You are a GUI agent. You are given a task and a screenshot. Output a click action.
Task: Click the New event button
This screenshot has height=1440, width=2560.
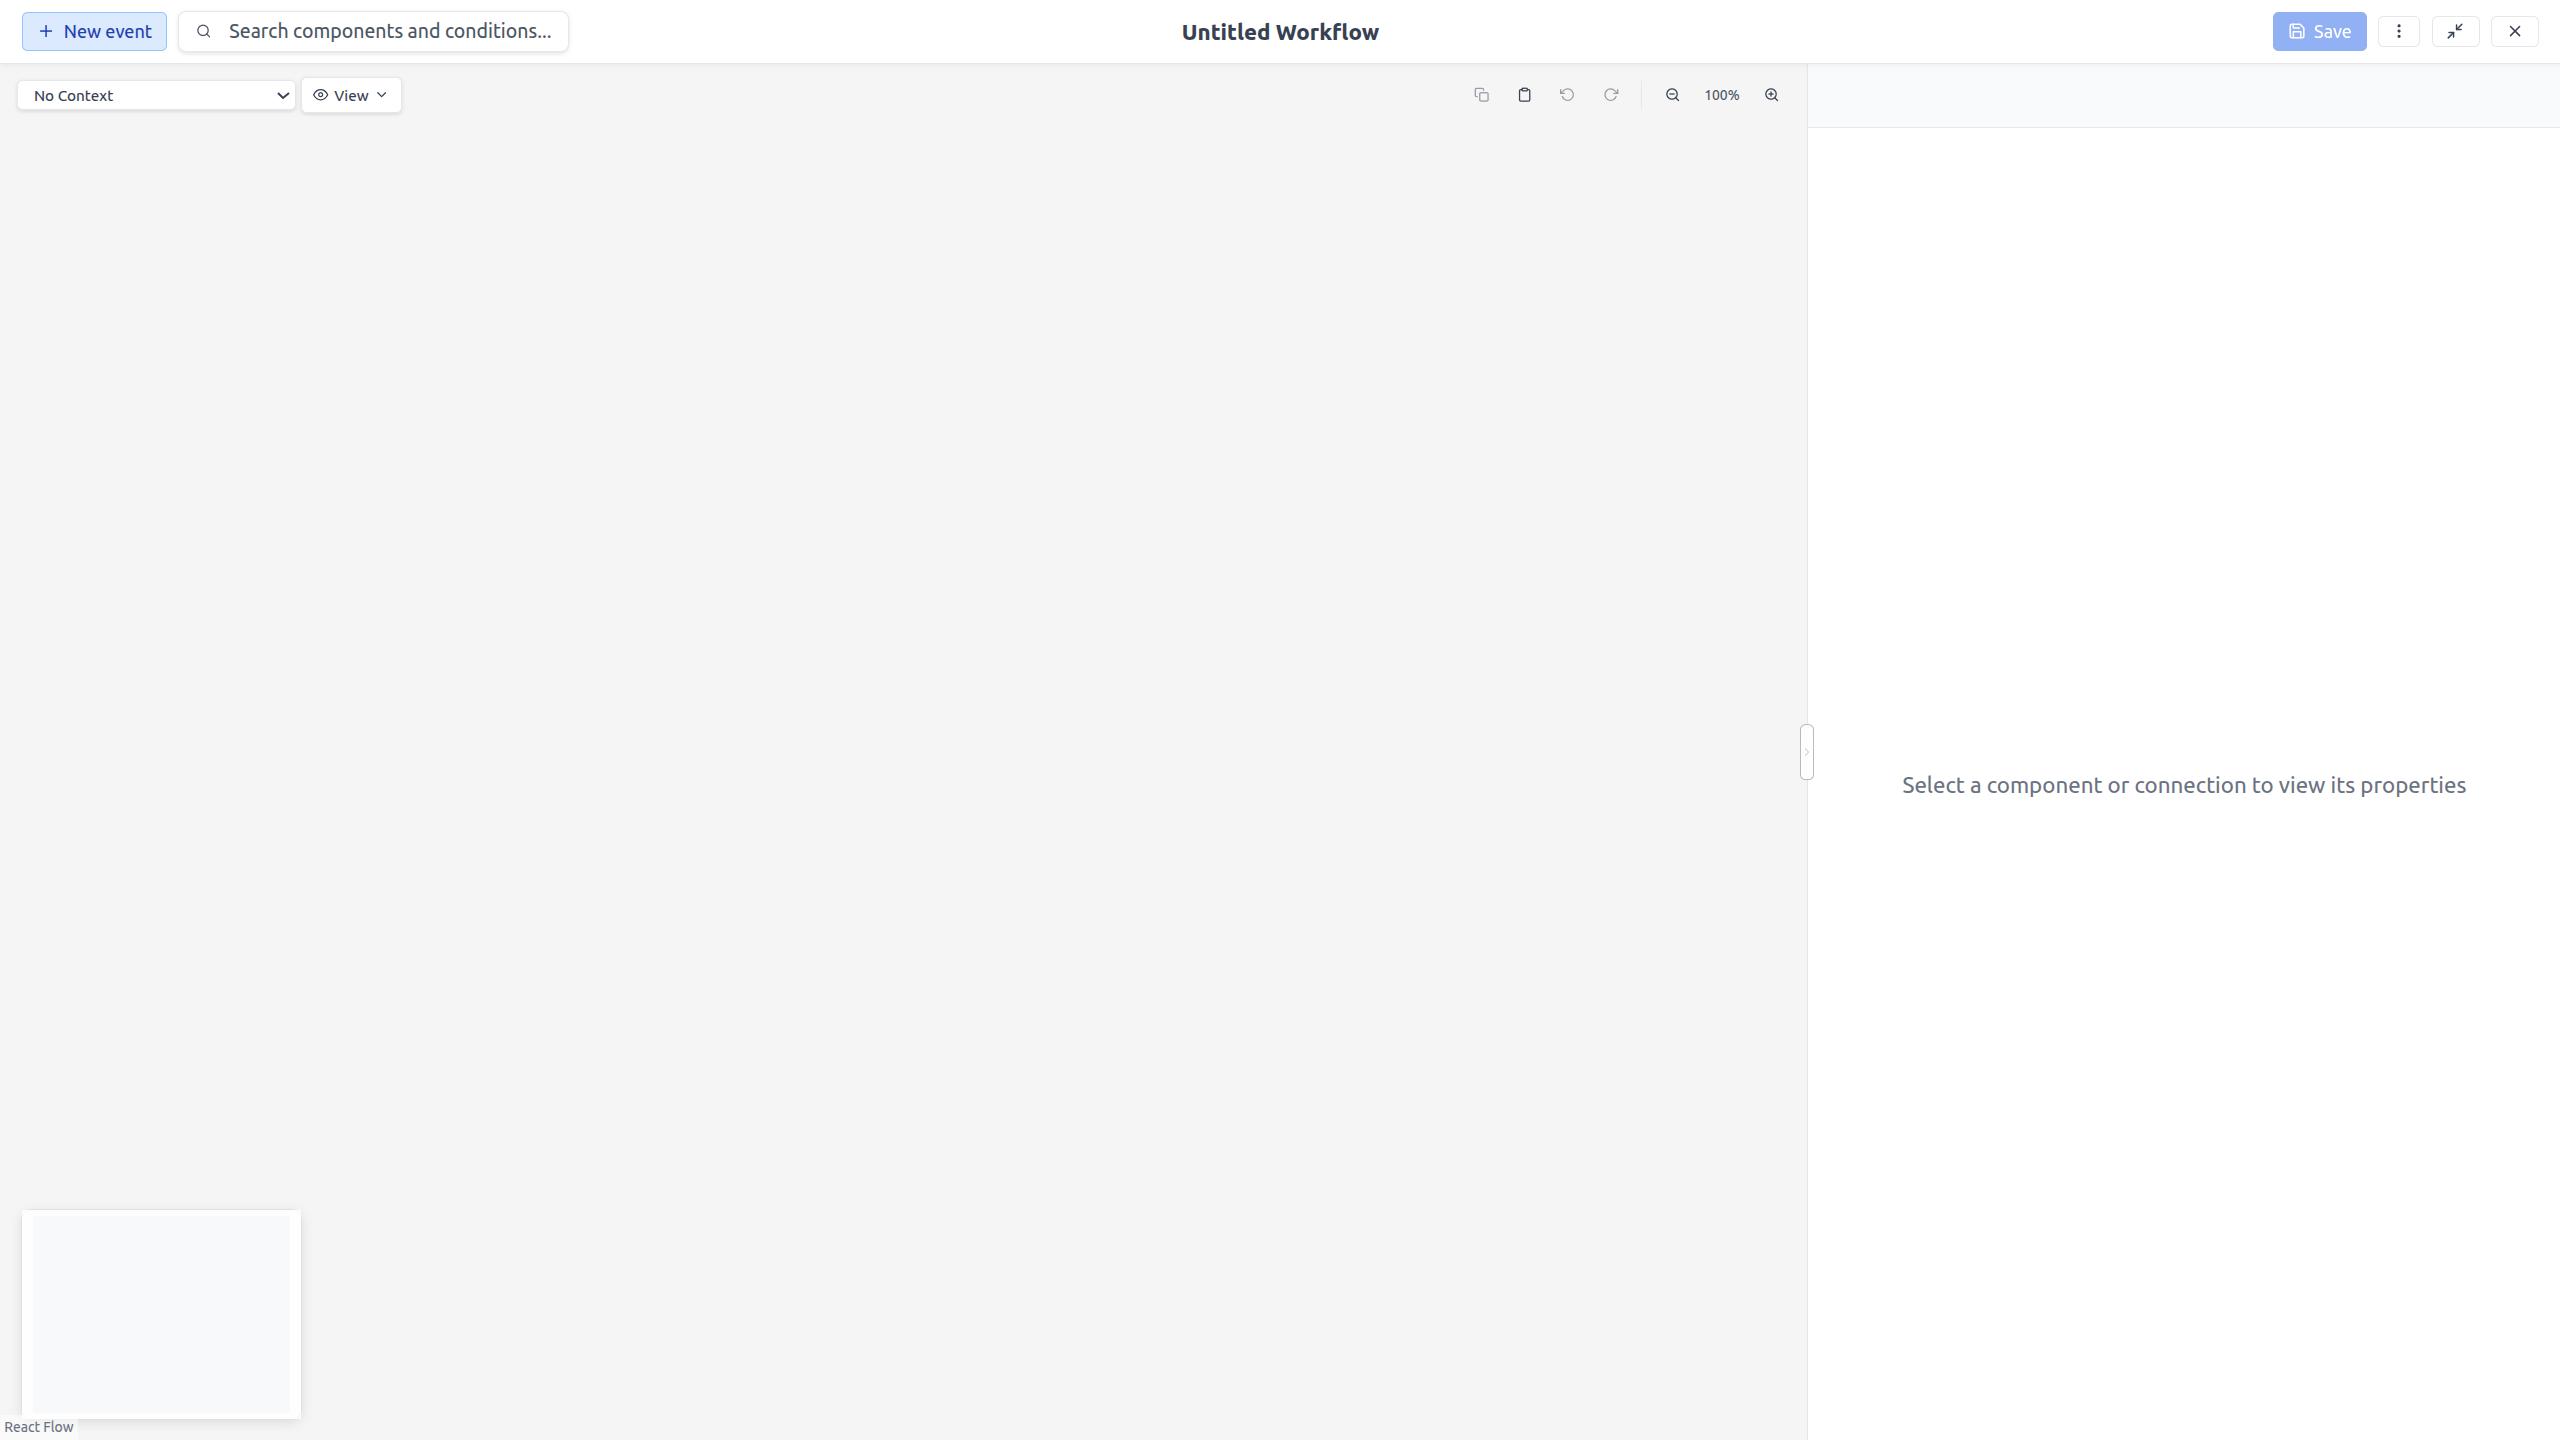[94, 31]
